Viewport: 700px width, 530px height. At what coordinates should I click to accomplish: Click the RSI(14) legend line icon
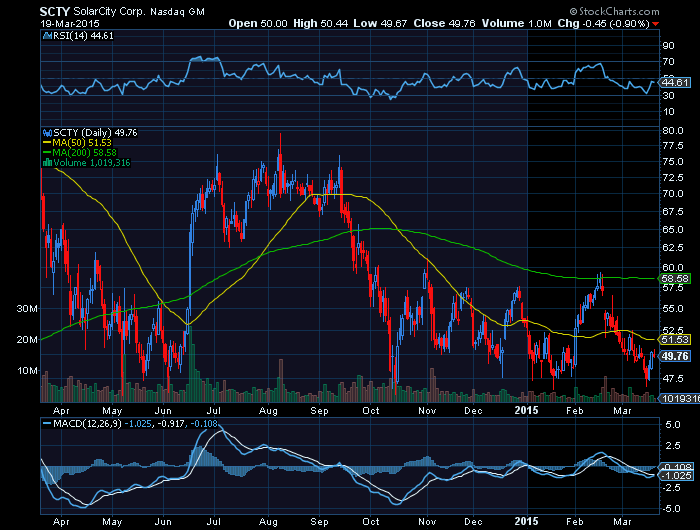(47, 36)
